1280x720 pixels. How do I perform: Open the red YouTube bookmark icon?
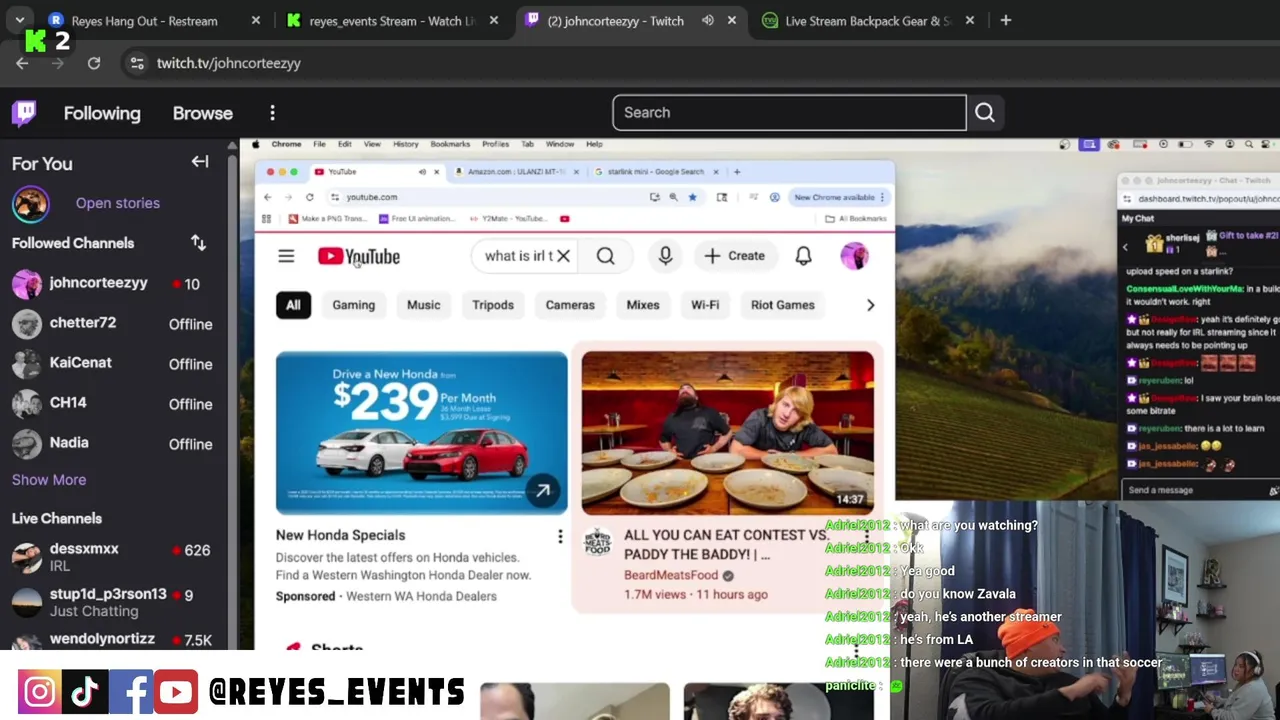(x=564, y=219)
